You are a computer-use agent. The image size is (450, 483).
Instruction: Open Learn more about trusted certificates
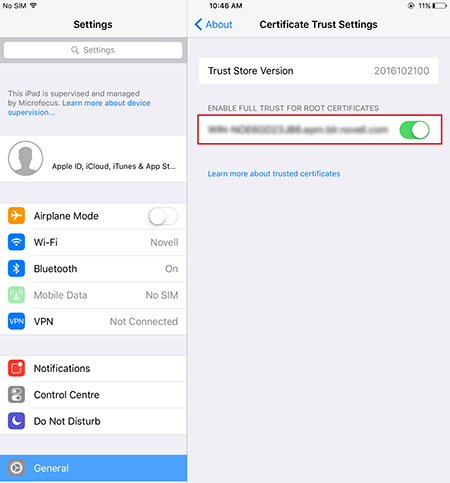274,174
